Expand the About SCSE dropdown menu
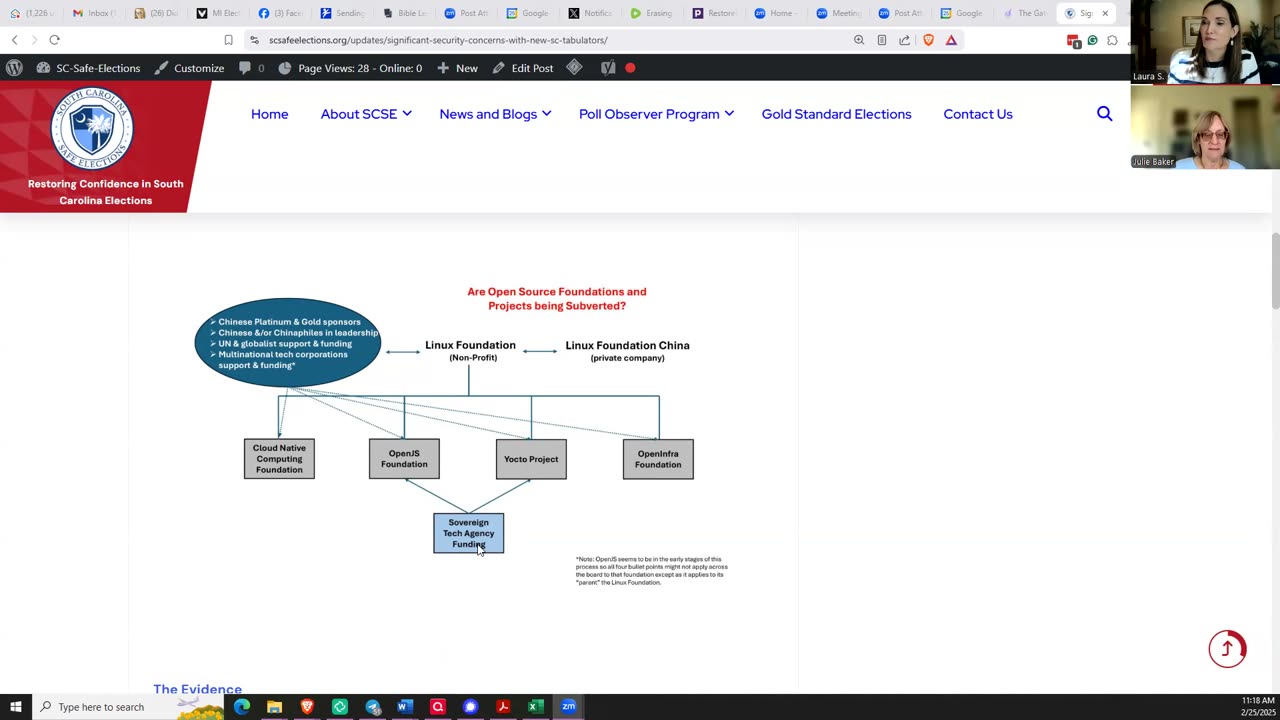Viewport: 1280px width, 720px height. tap(366, 114)
